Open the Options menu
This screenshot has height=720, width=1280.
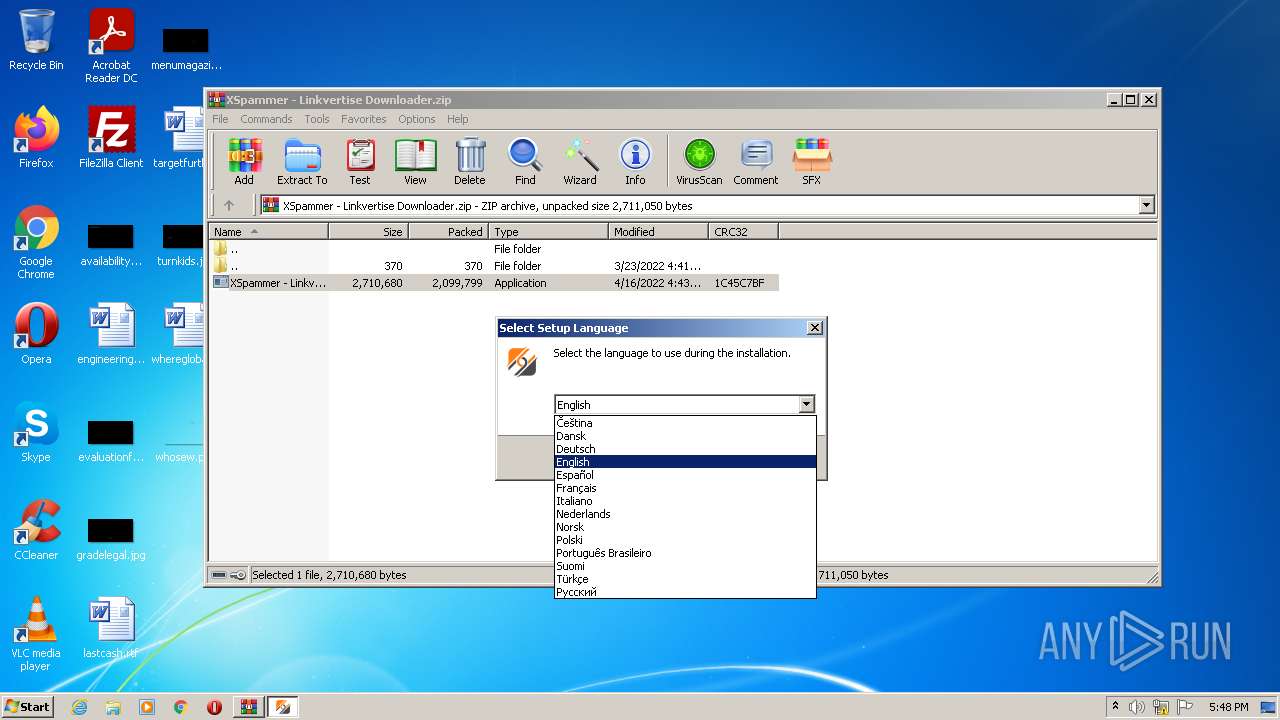[417, 119]
